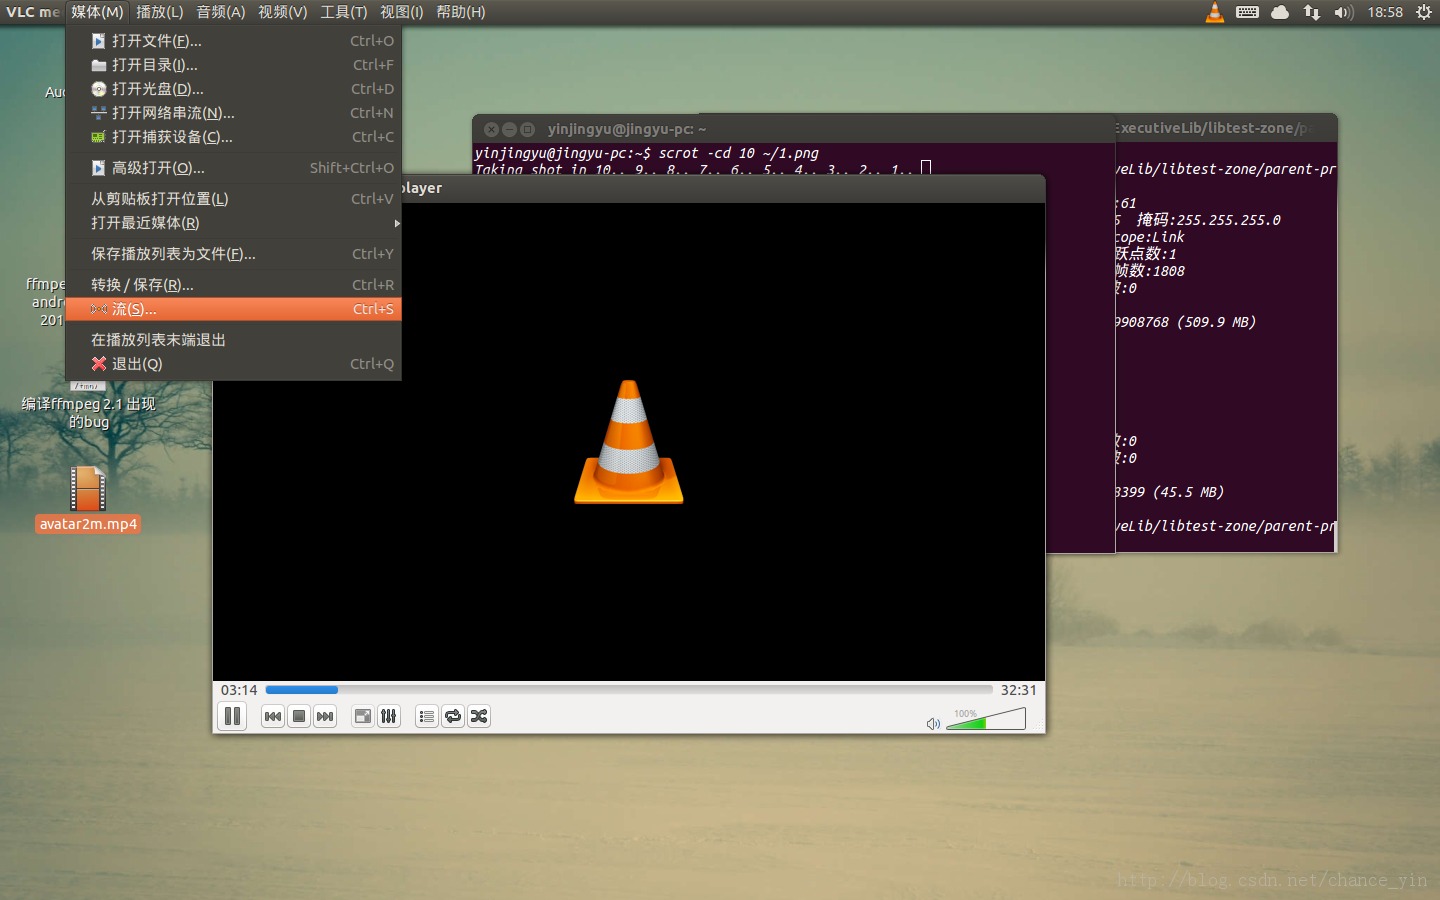Pause the playing video
1440x900 pixels.
[231, 716]
